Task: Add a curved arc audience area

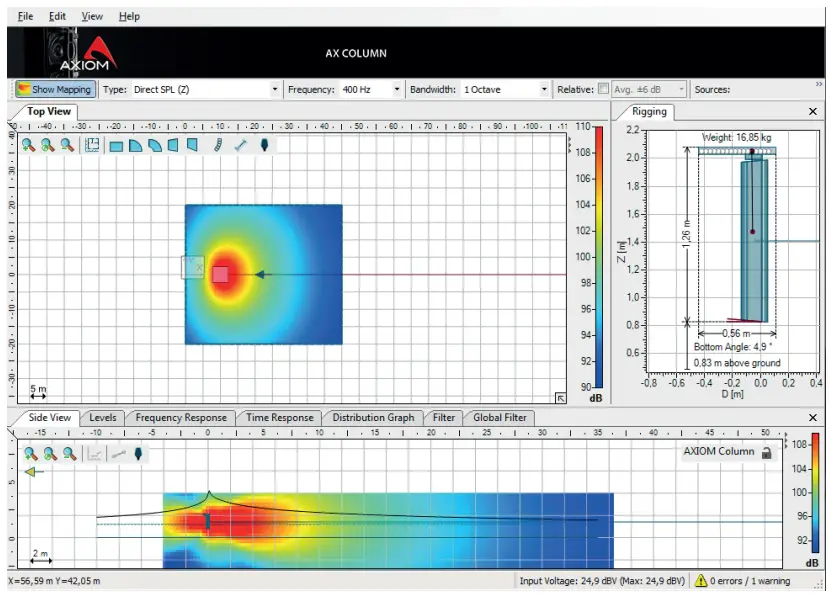Action: point(155,146)
